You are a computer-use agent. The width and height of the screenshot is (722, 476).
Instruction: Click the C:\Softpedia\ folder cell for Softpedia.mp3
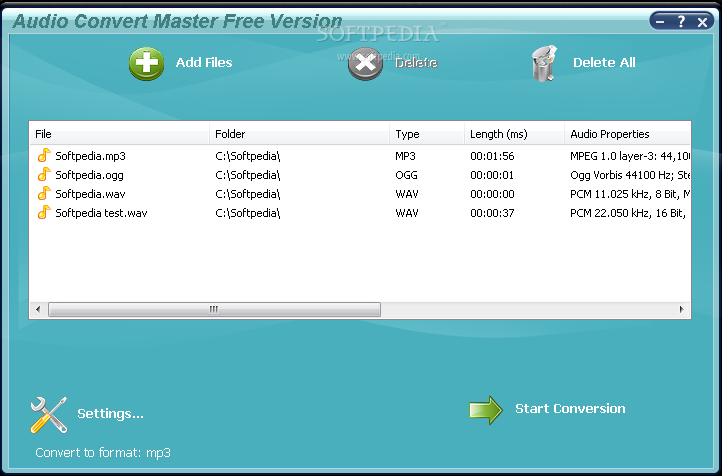point(248,156)
